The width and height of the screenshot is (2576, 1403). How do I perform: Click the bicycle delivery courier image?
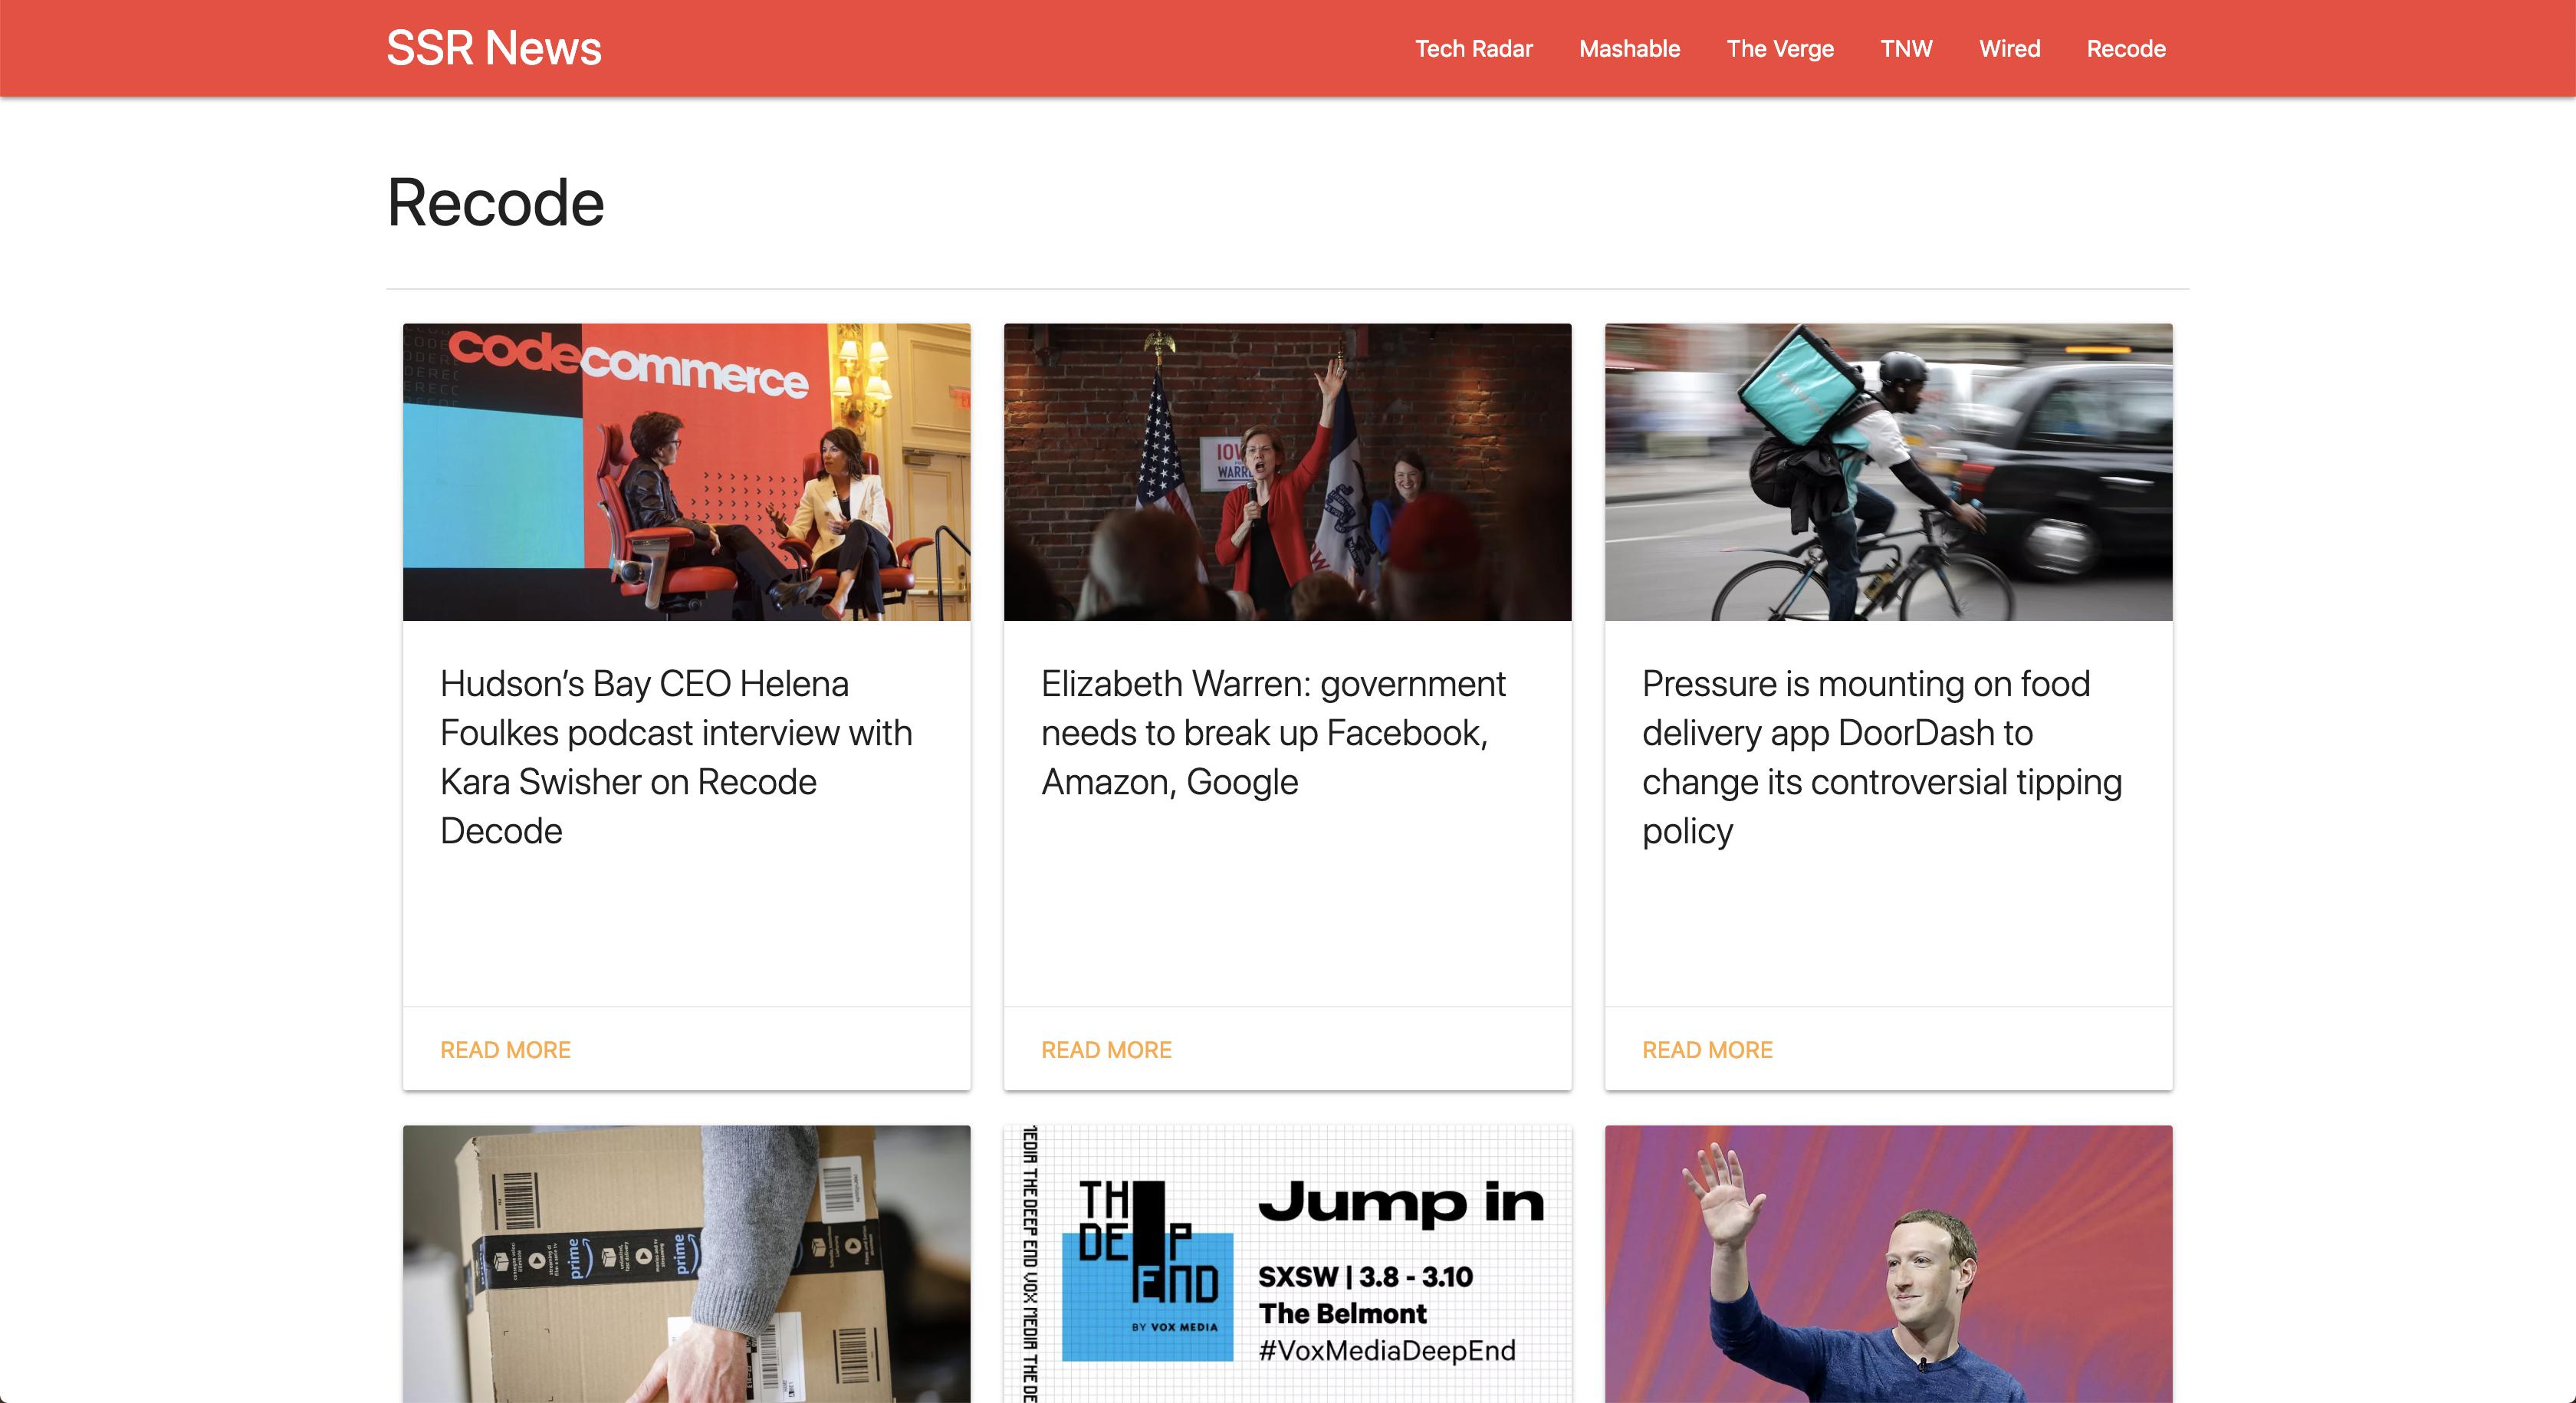pos(1888,472)
